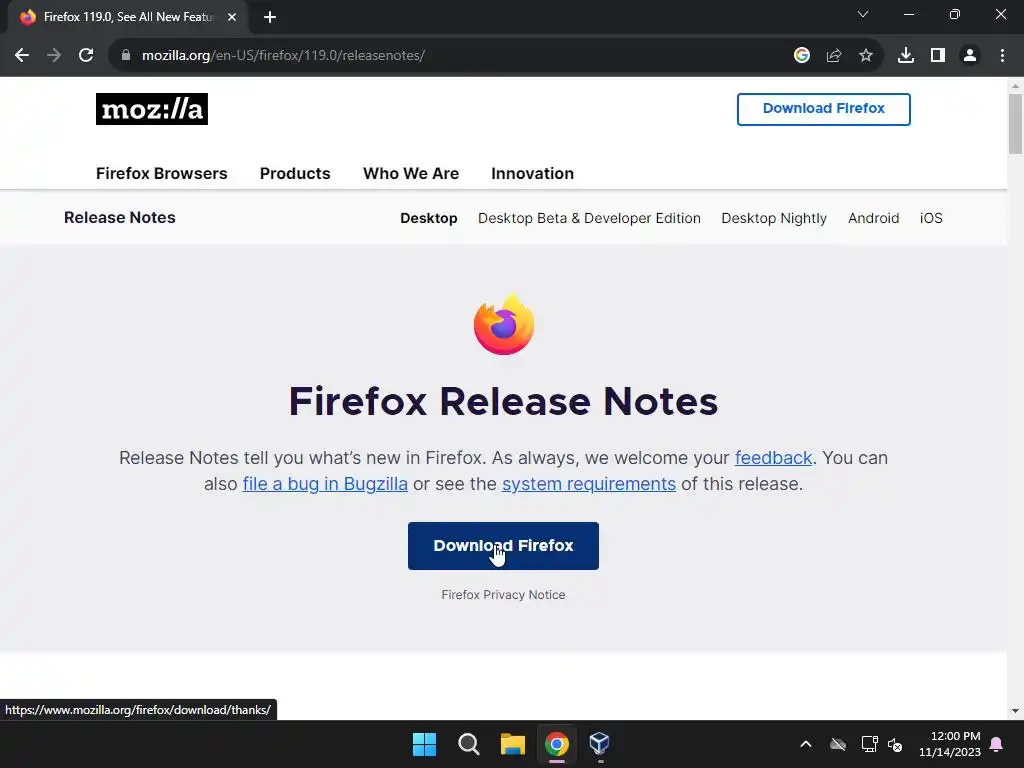Viewport: 1024px width, 768px height.
Task: Show hidden system tray icons
Action: click(806, 744)
